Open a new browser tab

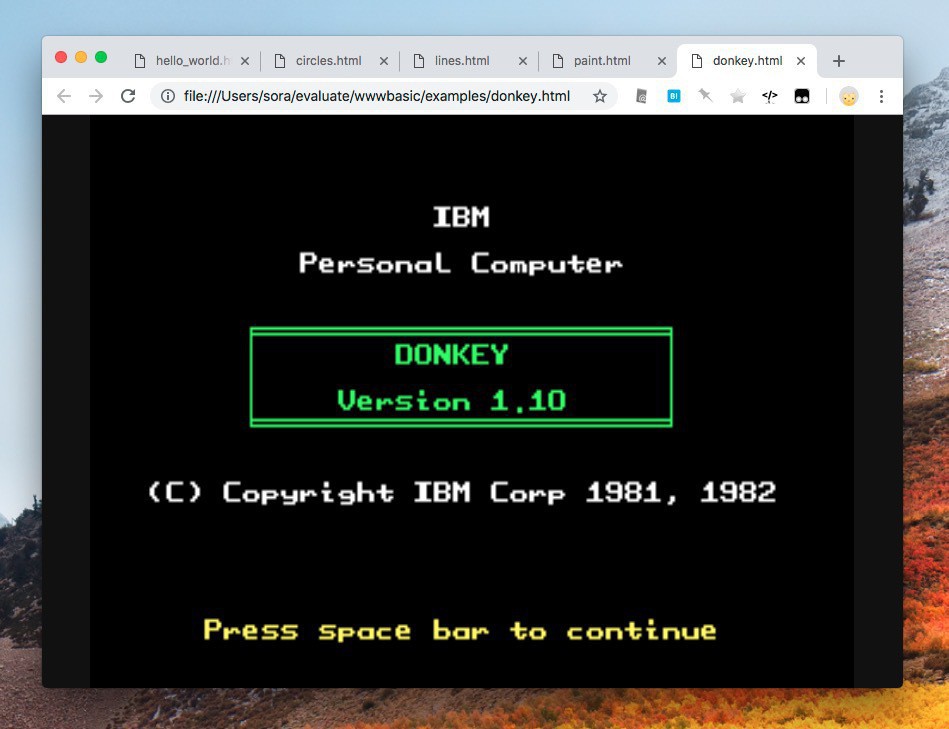point(839,61)
